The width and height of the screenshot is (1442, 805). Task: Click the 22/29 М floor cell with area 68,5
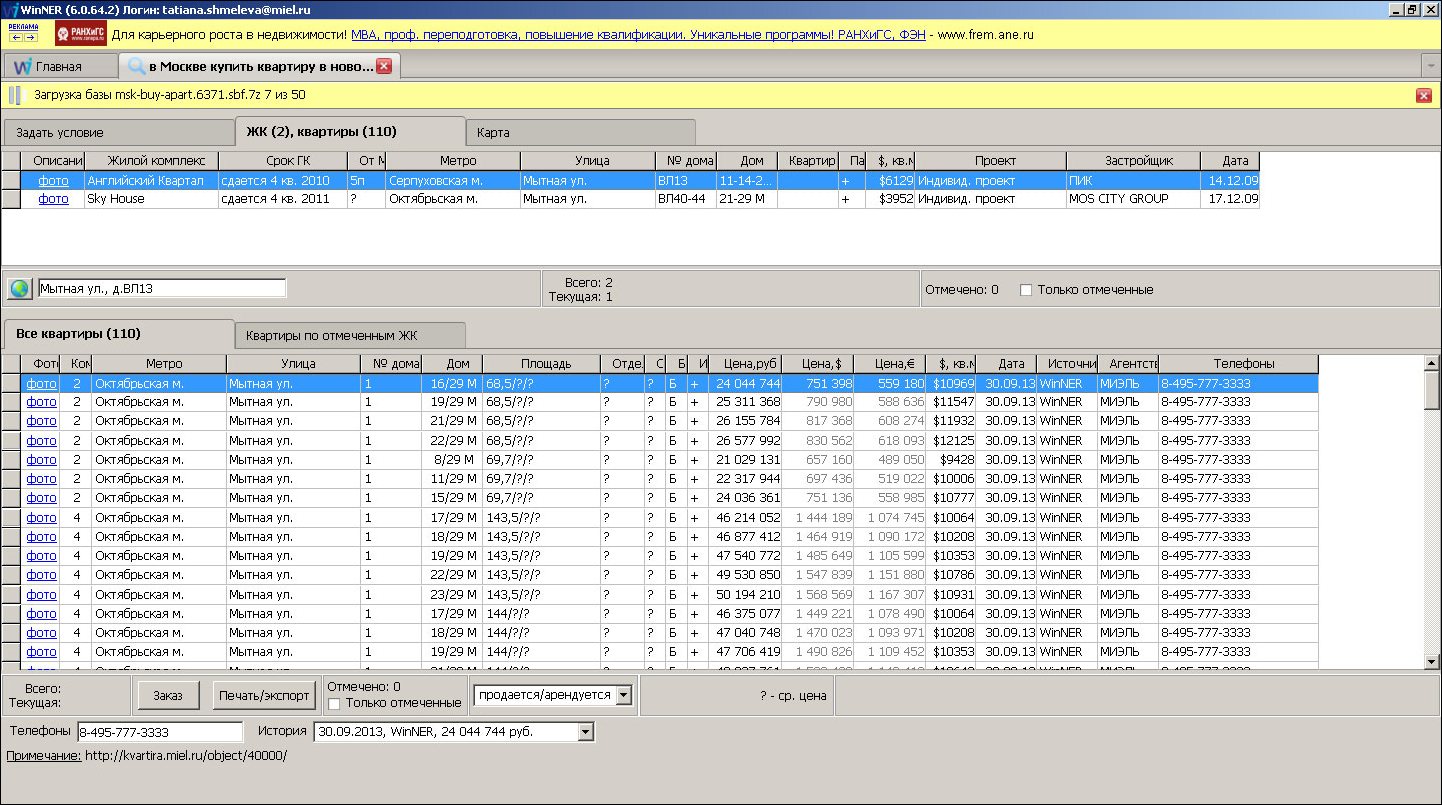(x=452, y=441)
